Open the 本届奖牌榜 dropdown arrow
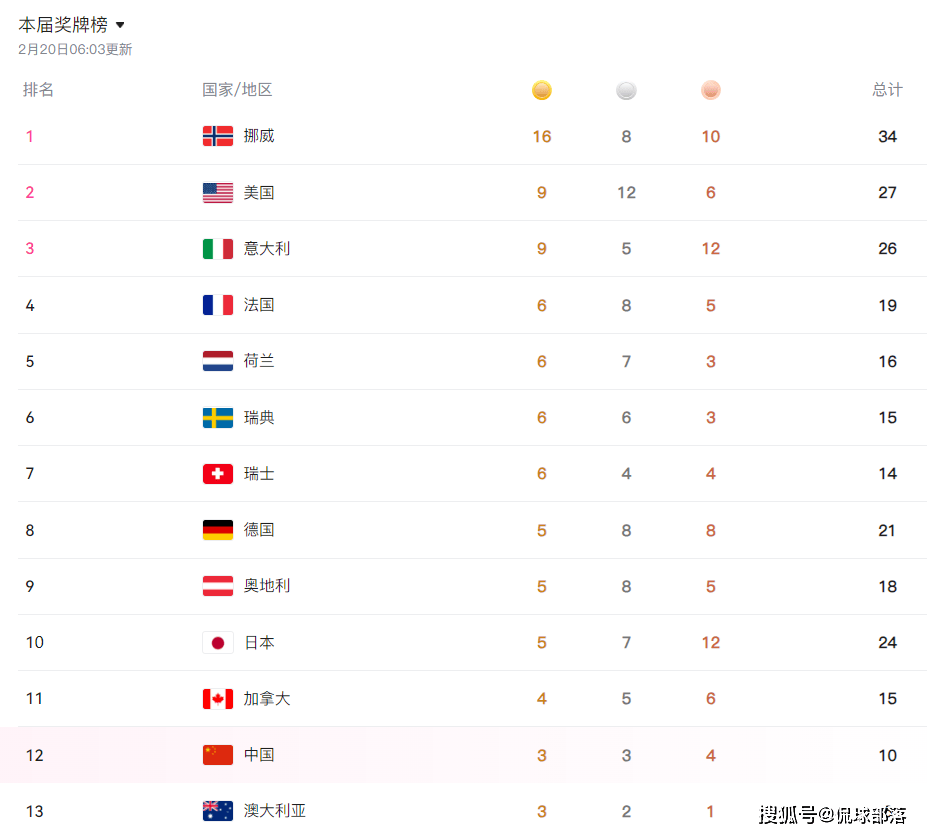 click(x=121, y=25)
